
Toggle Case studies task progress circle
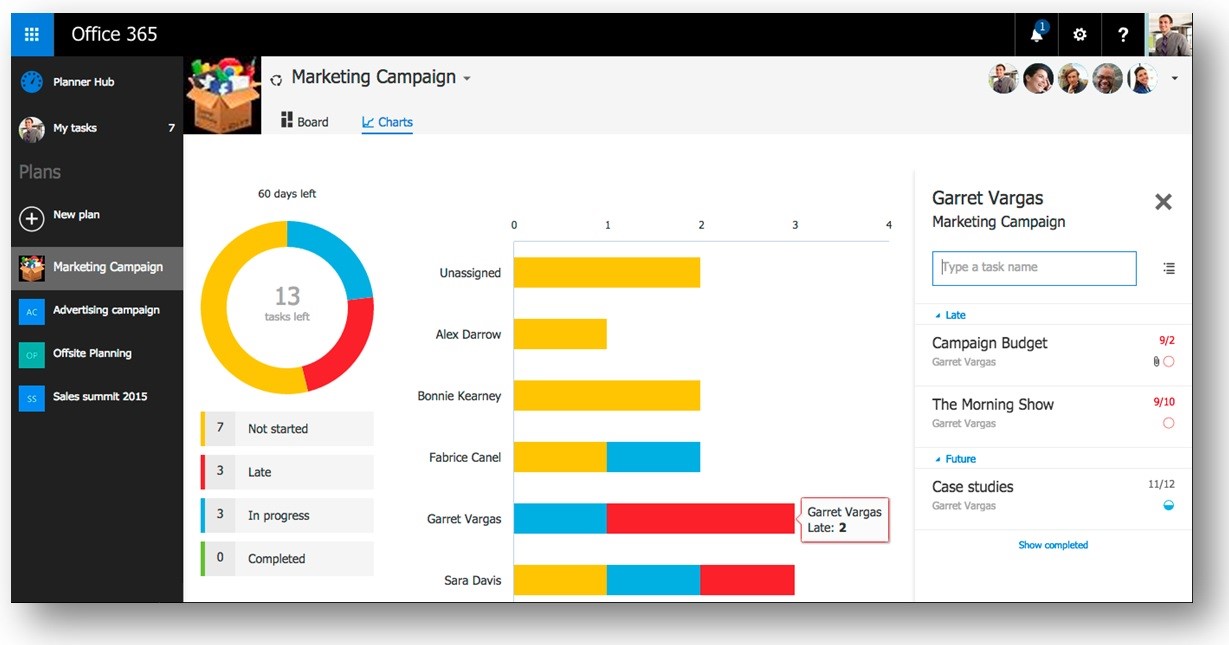1168,506
